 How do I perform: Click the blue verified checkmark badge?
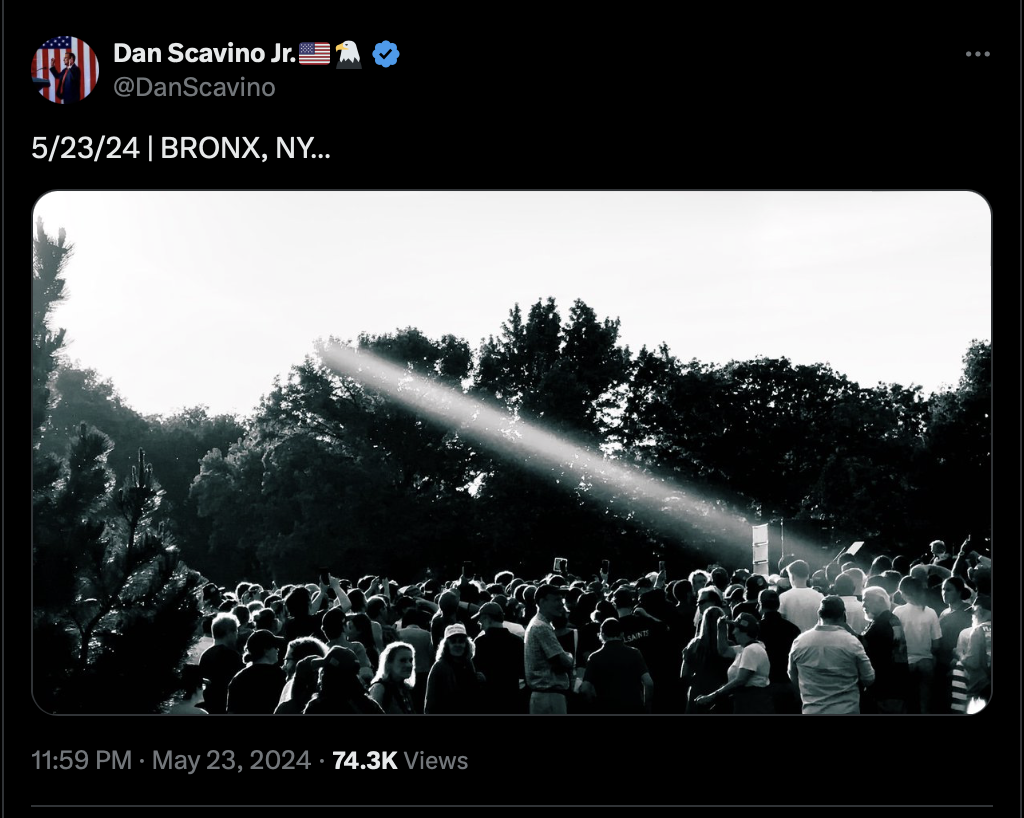tap(386, 54)
